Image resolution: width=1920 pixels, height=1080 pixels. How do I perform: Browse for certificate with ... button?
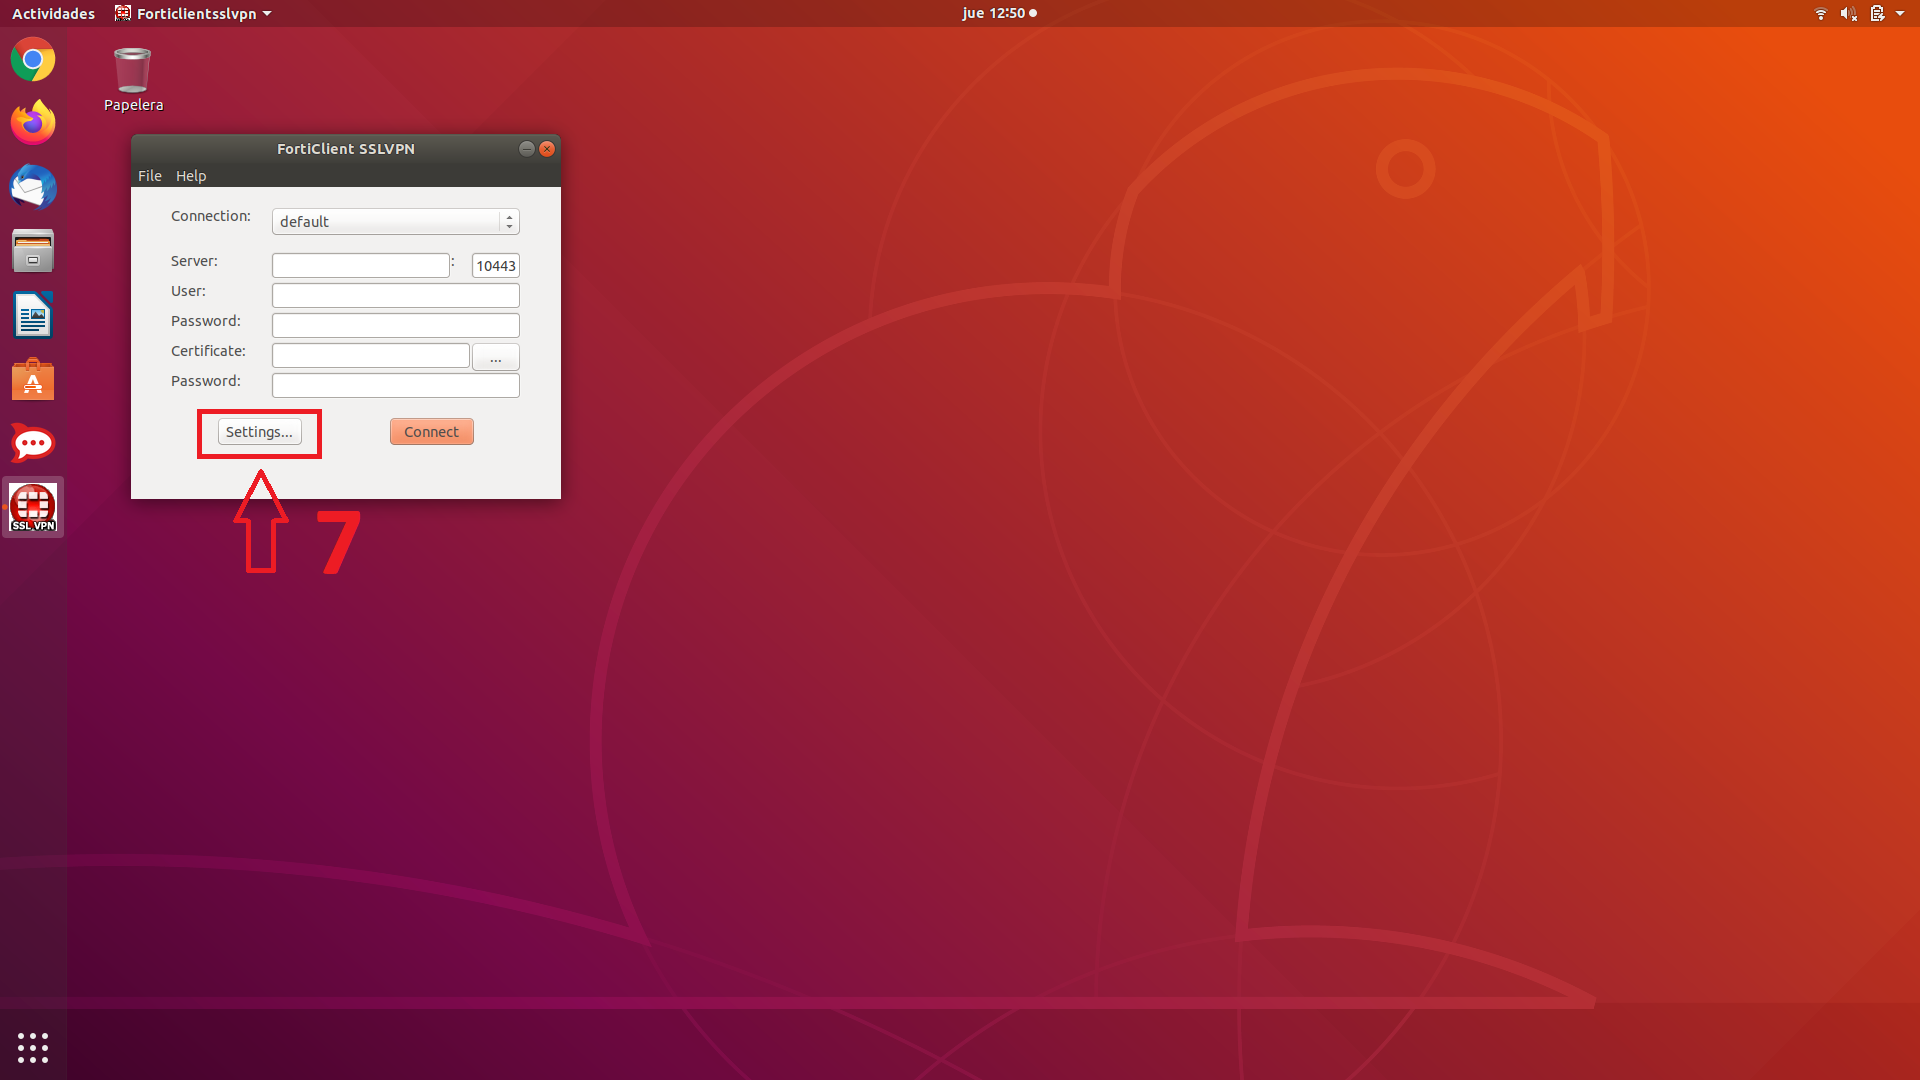click(495, 357)
